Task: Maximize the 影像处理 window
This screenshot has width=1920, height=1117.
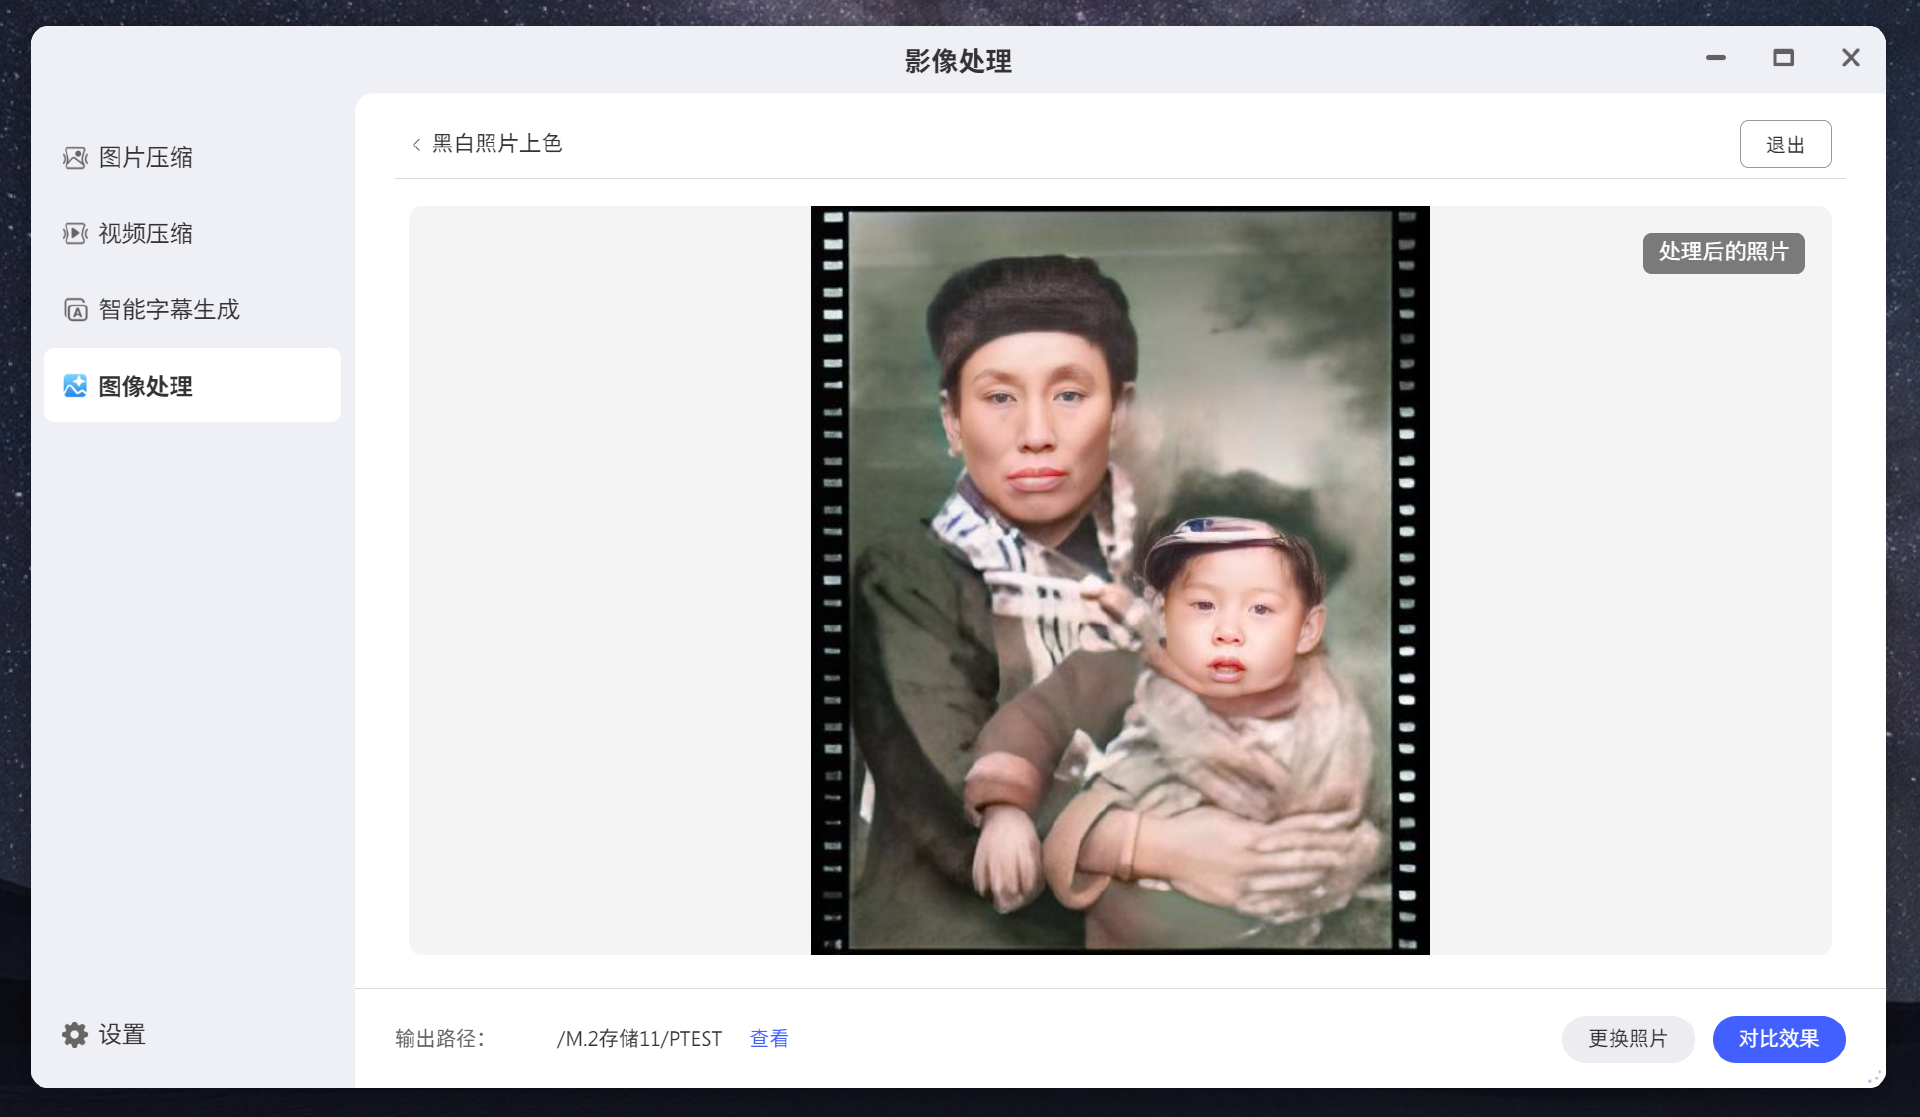Action: point(1783,58)
